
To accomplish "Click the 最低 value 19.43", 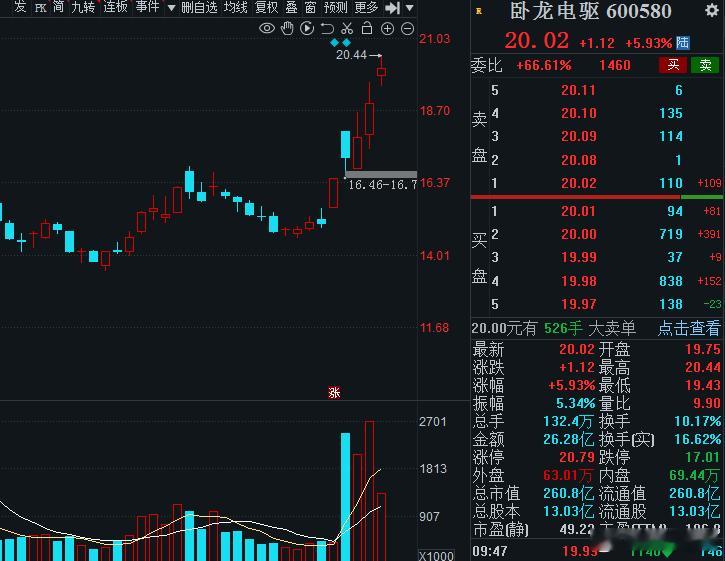I will (x=702, y=385).
